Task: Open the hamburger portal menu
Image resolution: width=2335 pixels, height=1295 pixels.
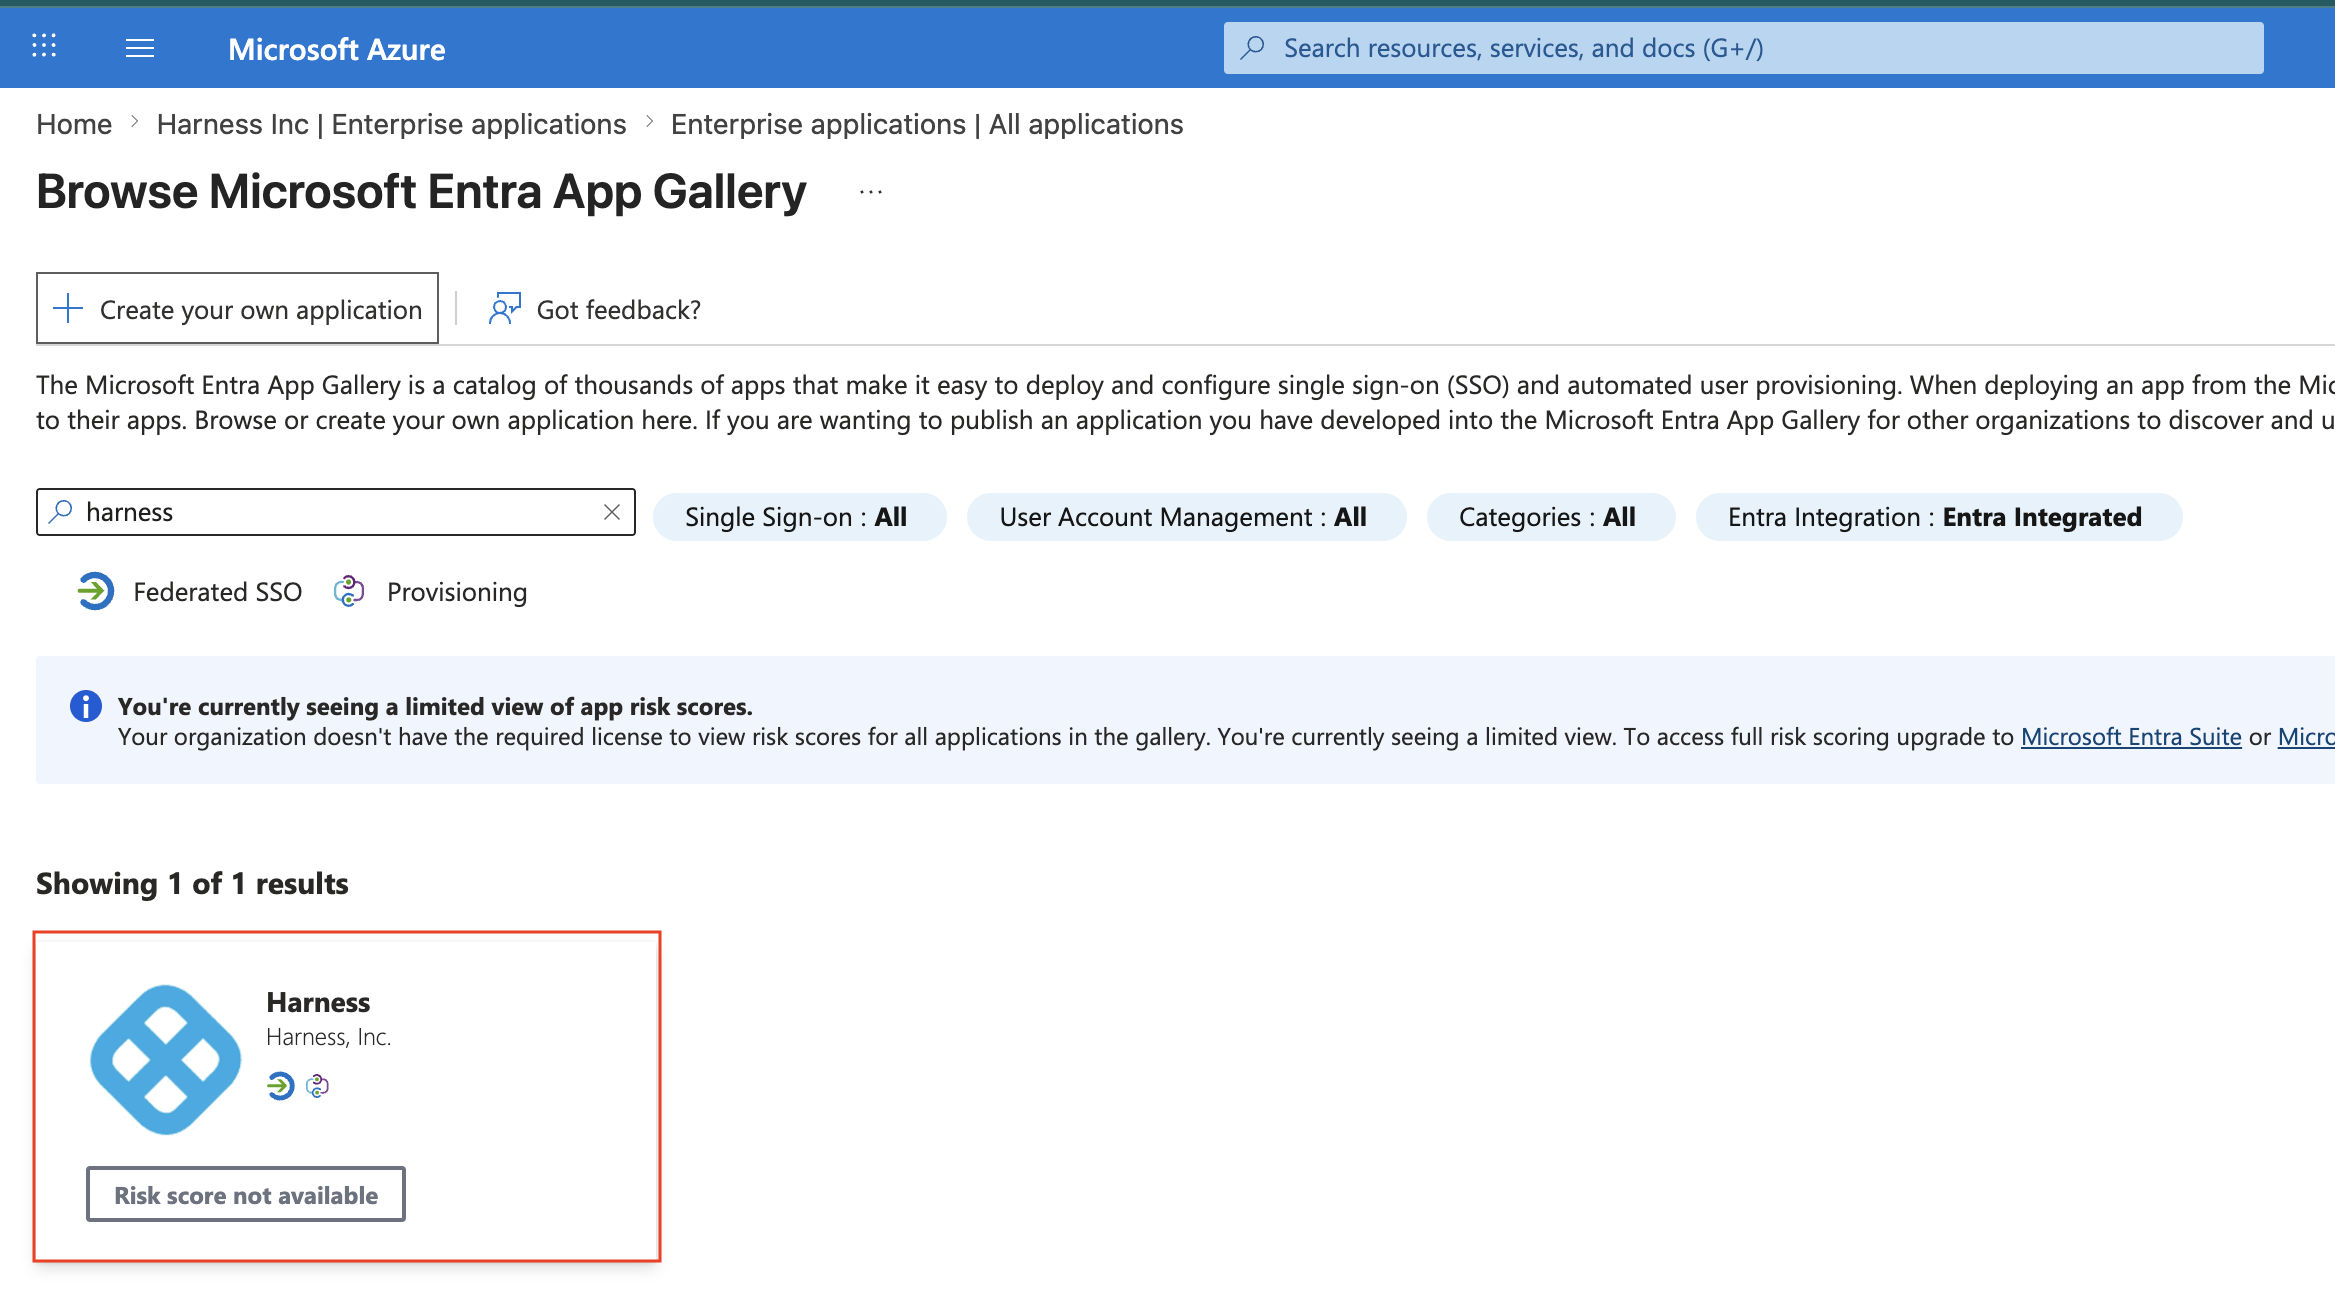Action: pyautogui.click(x=140, y=48)
